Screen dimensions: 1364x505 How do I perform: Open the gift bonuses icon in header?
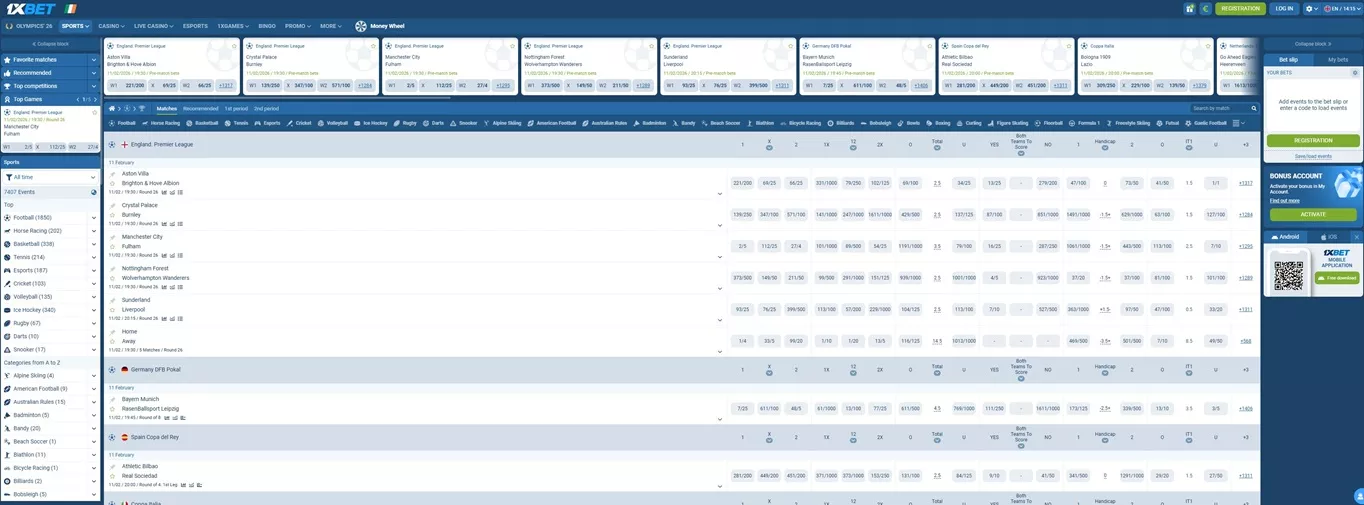[1189, 8]
